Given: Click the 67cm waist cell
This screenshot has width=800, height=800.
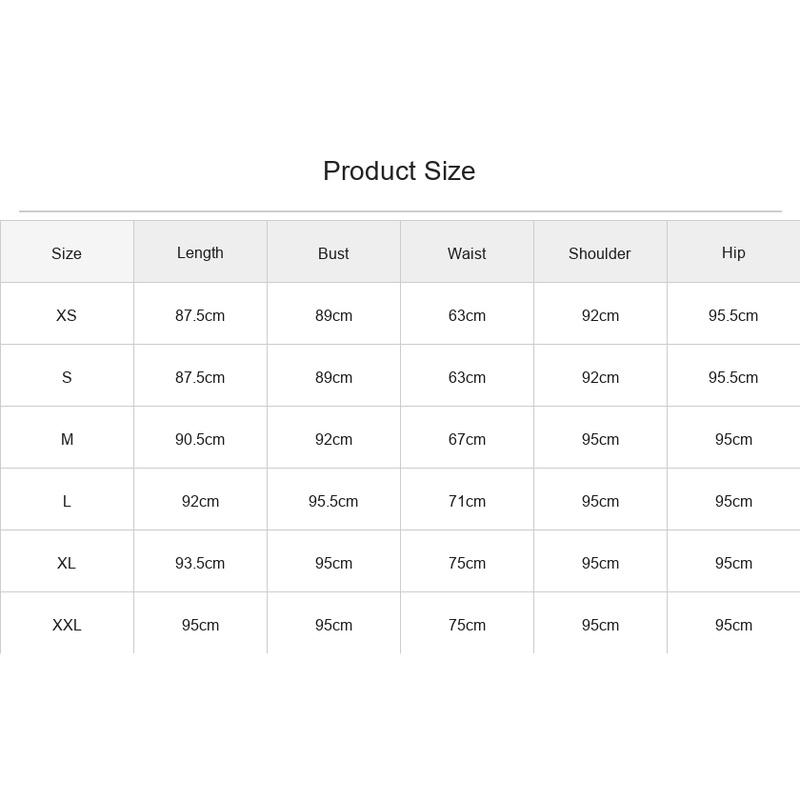Looking at the screenshot, I should pos(467,439).
